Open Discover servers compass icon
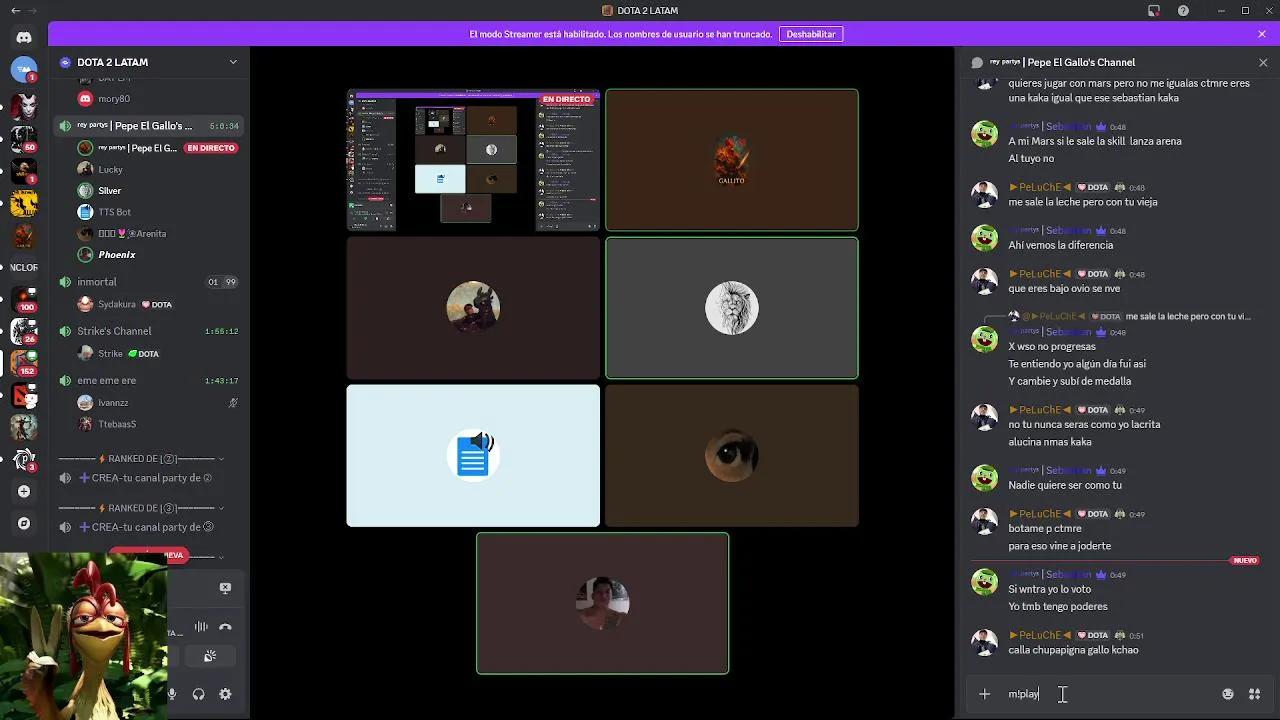Screen dimensions: 1280x720 click(x=24, y=523)
